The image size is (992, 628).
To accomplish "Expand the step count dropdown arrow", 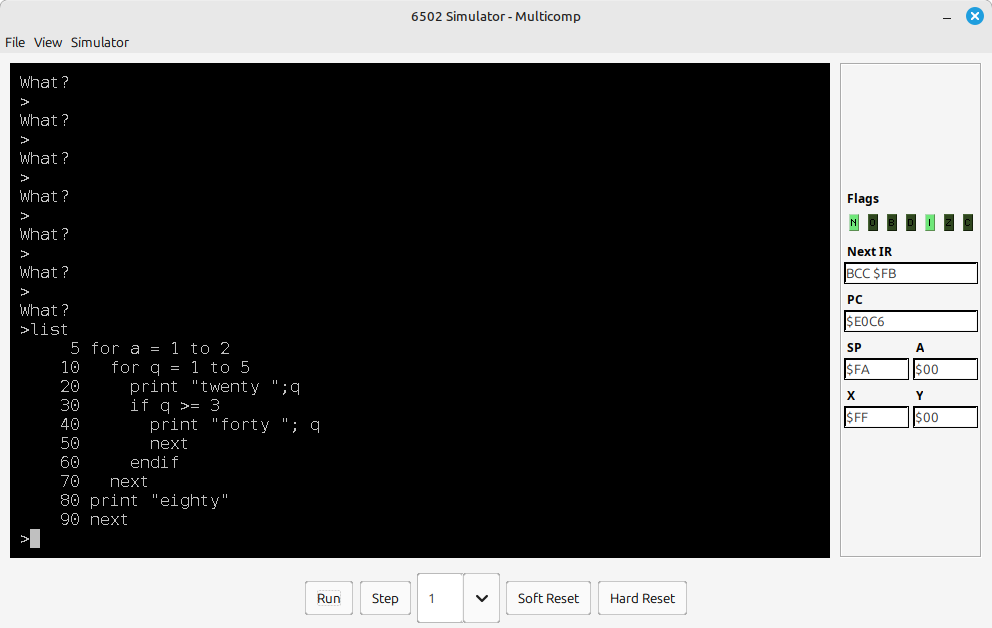I will 481,598.
